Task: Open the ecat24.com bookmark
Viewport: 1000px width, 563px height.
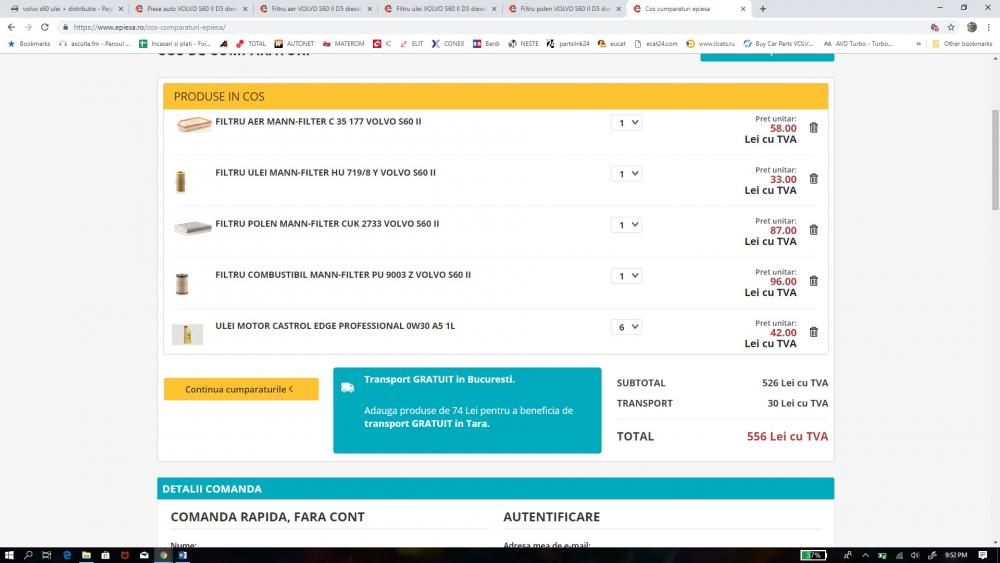Action: [656, 44]
